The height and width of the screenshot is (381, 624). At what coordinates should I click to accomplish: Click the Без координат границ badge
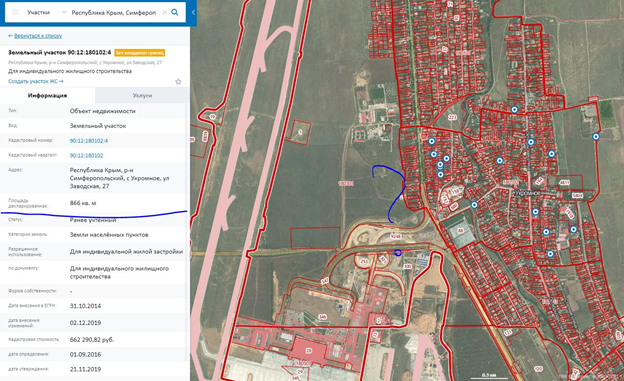click(139, 53)
